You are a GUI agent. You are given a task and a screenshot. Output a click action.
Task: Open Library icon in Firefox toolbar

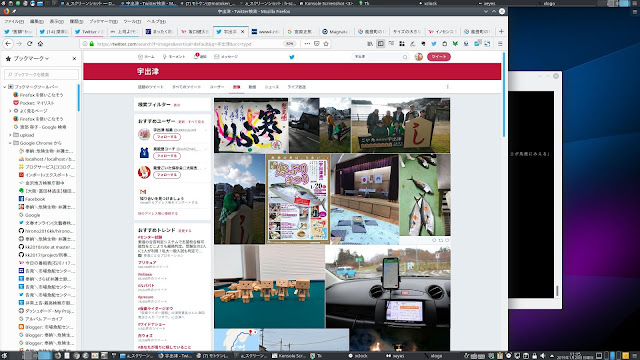[x=370, y=44]
